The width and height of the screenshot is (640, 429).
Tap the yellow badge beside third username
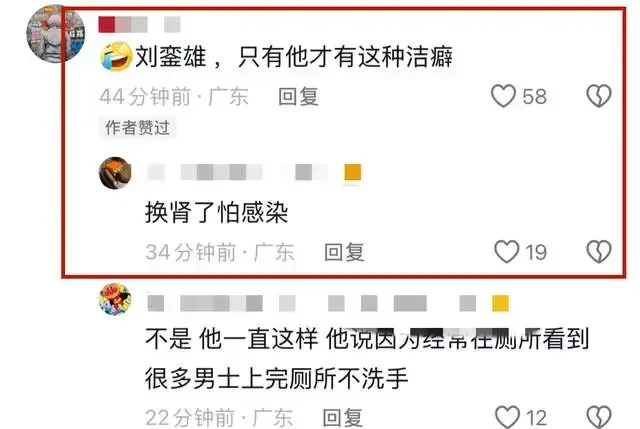(x=500, y=303)
